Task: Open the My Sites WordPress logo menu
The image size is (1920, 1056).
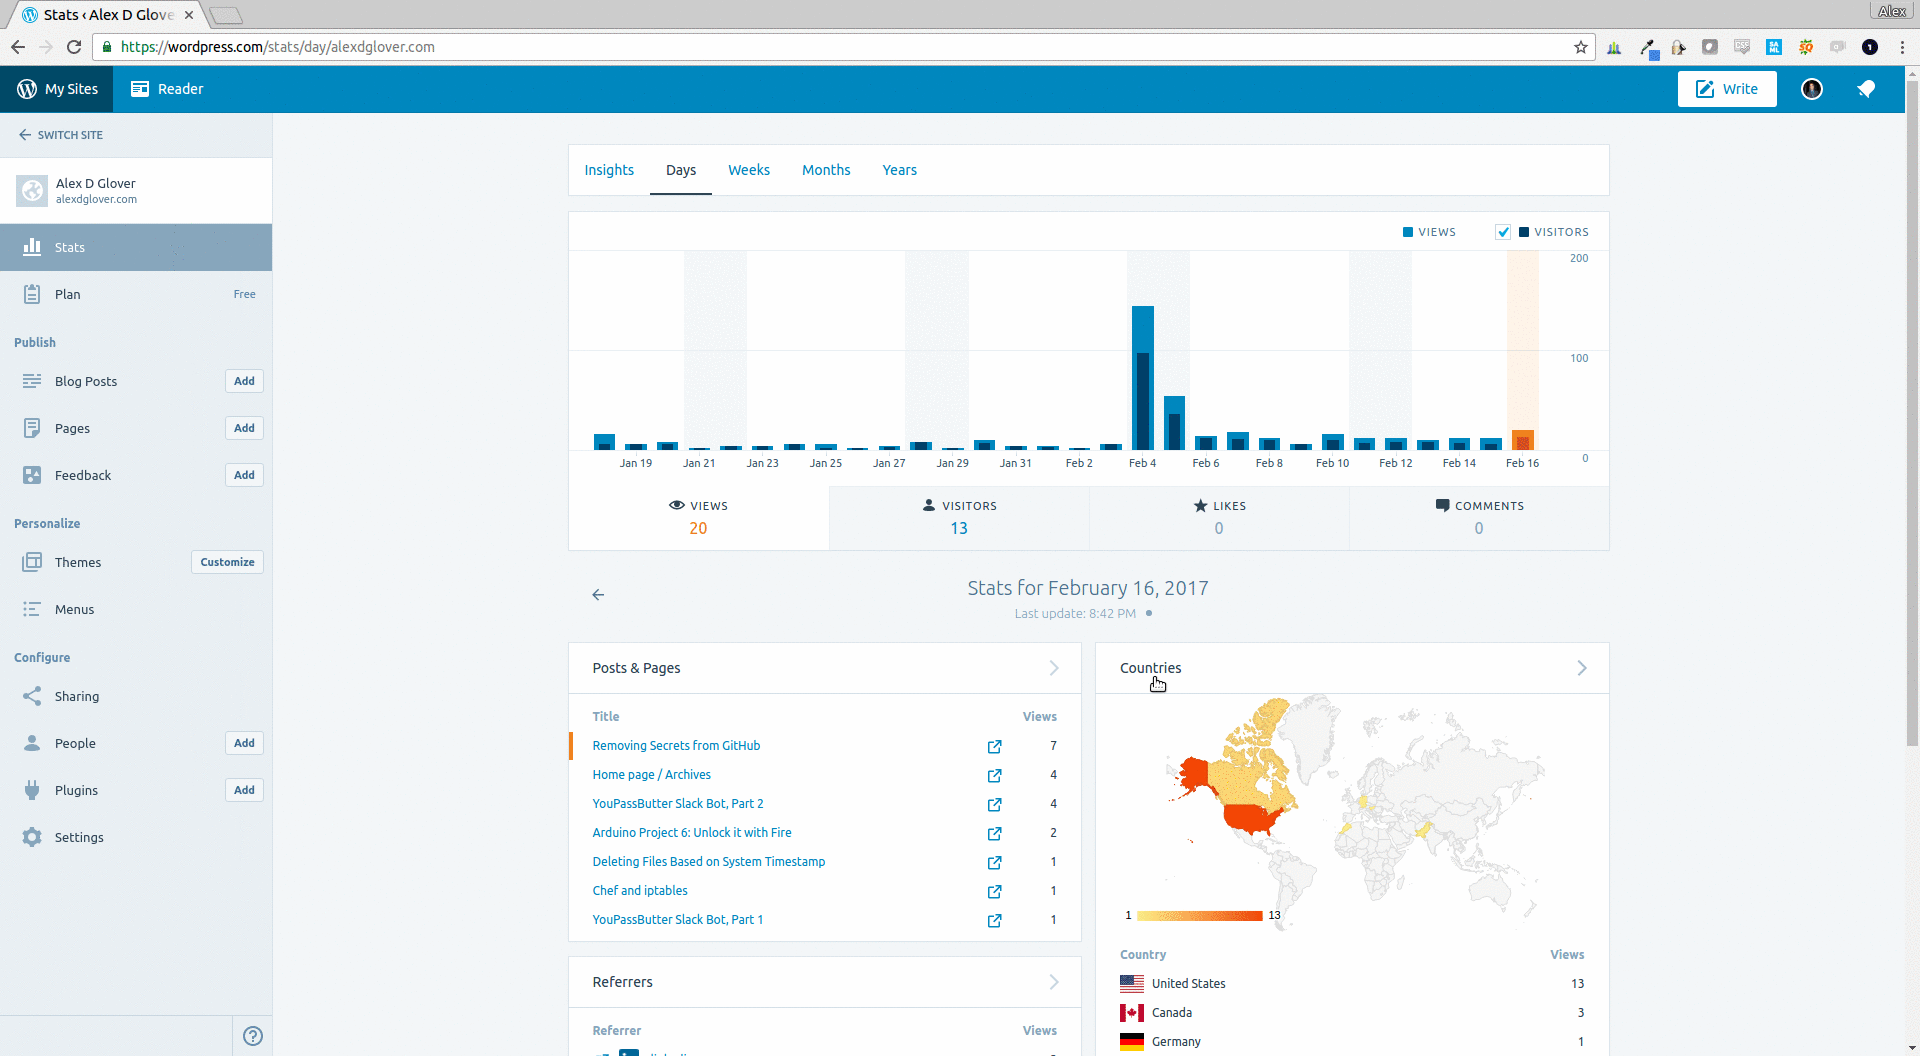Action: (57, 89)
